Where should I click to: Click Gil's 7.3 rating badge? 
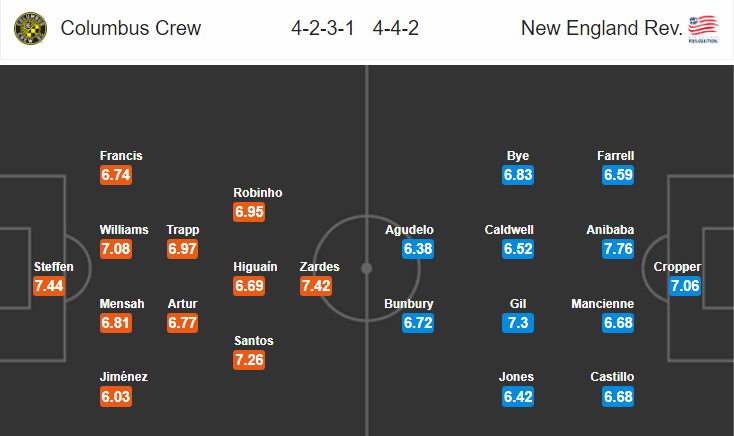coord(518,323)
